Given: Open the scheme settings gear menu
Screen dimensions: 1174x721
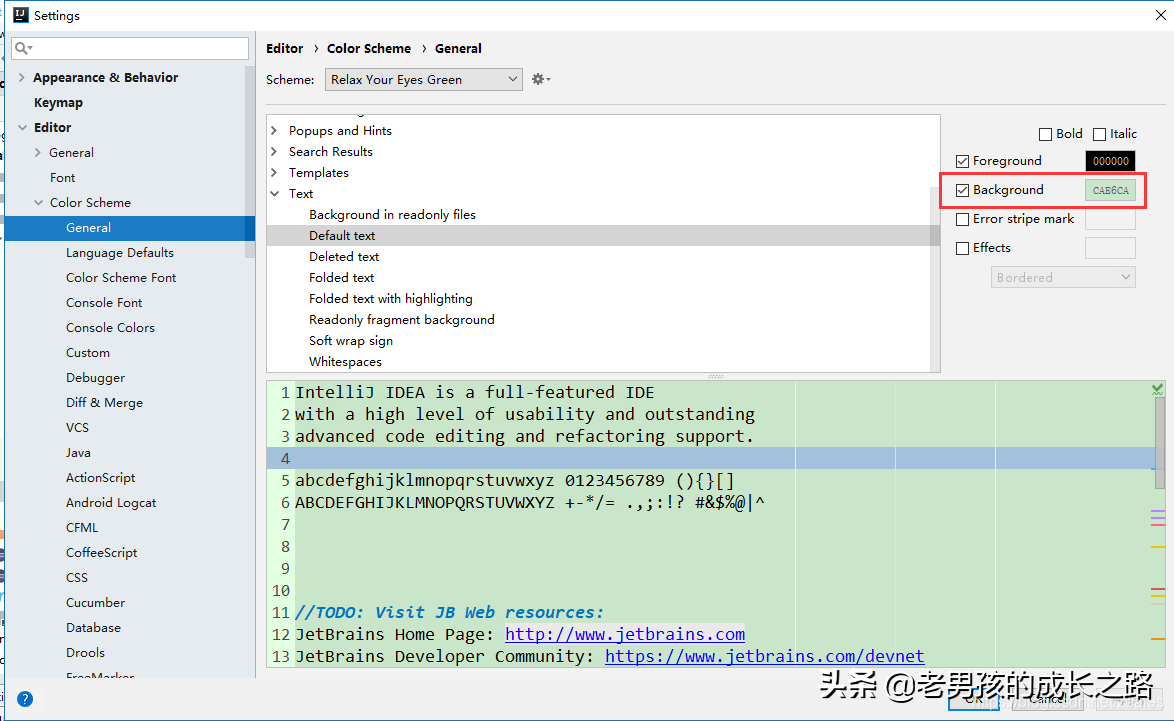Looking at the screenshot, I should coord(537,78).
